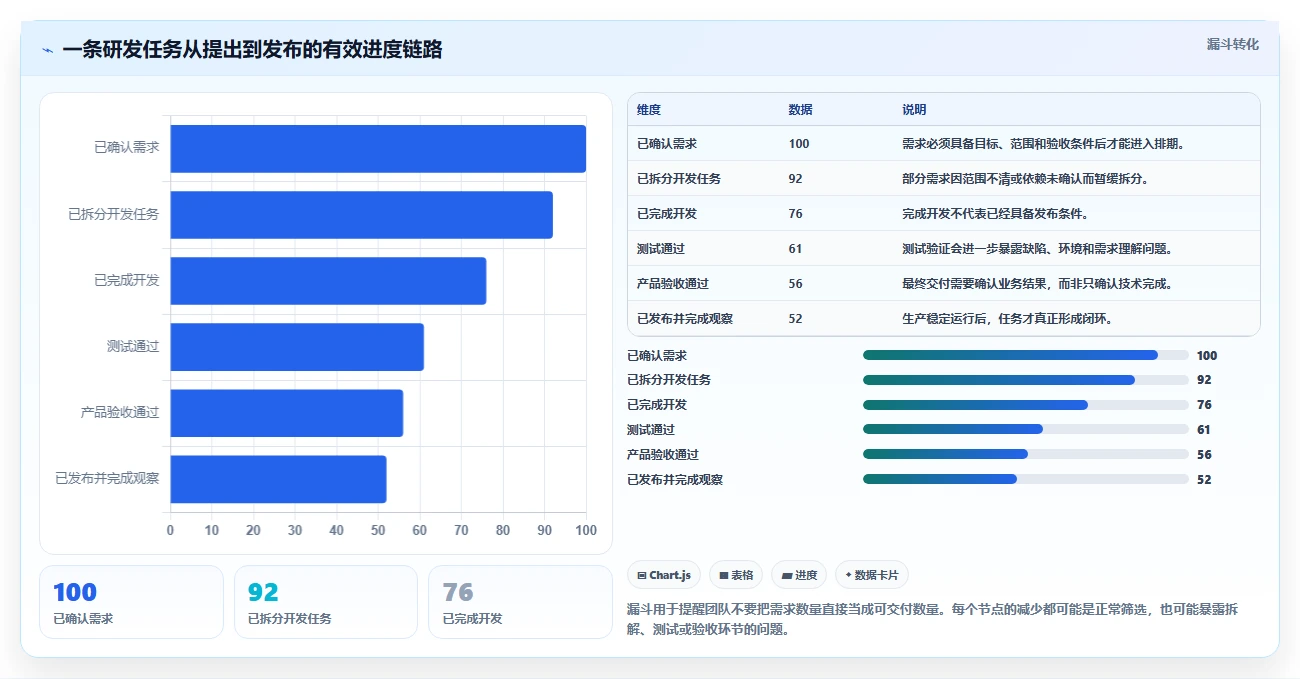The image size is (1300, 679).
Task: Click the value 61 beside the progress bar
Action: point(1204,430)
